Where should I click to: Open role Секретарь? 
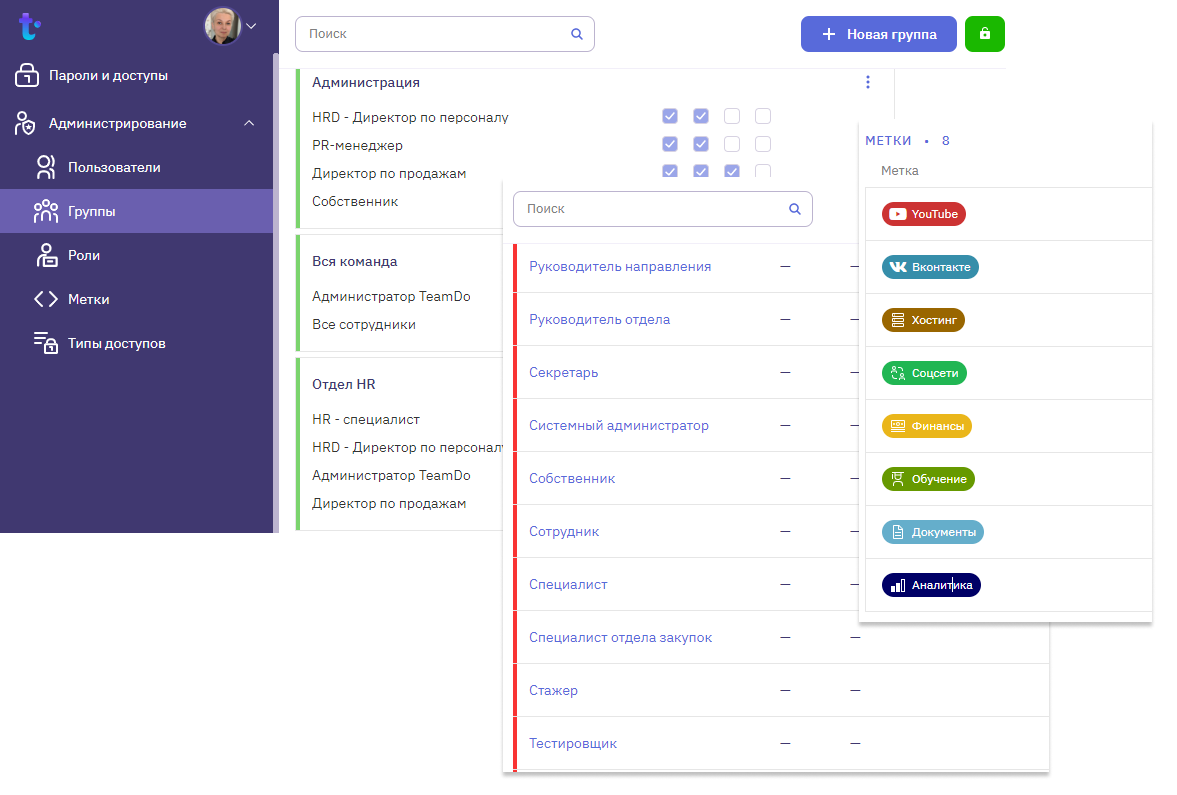pos(564,372)
